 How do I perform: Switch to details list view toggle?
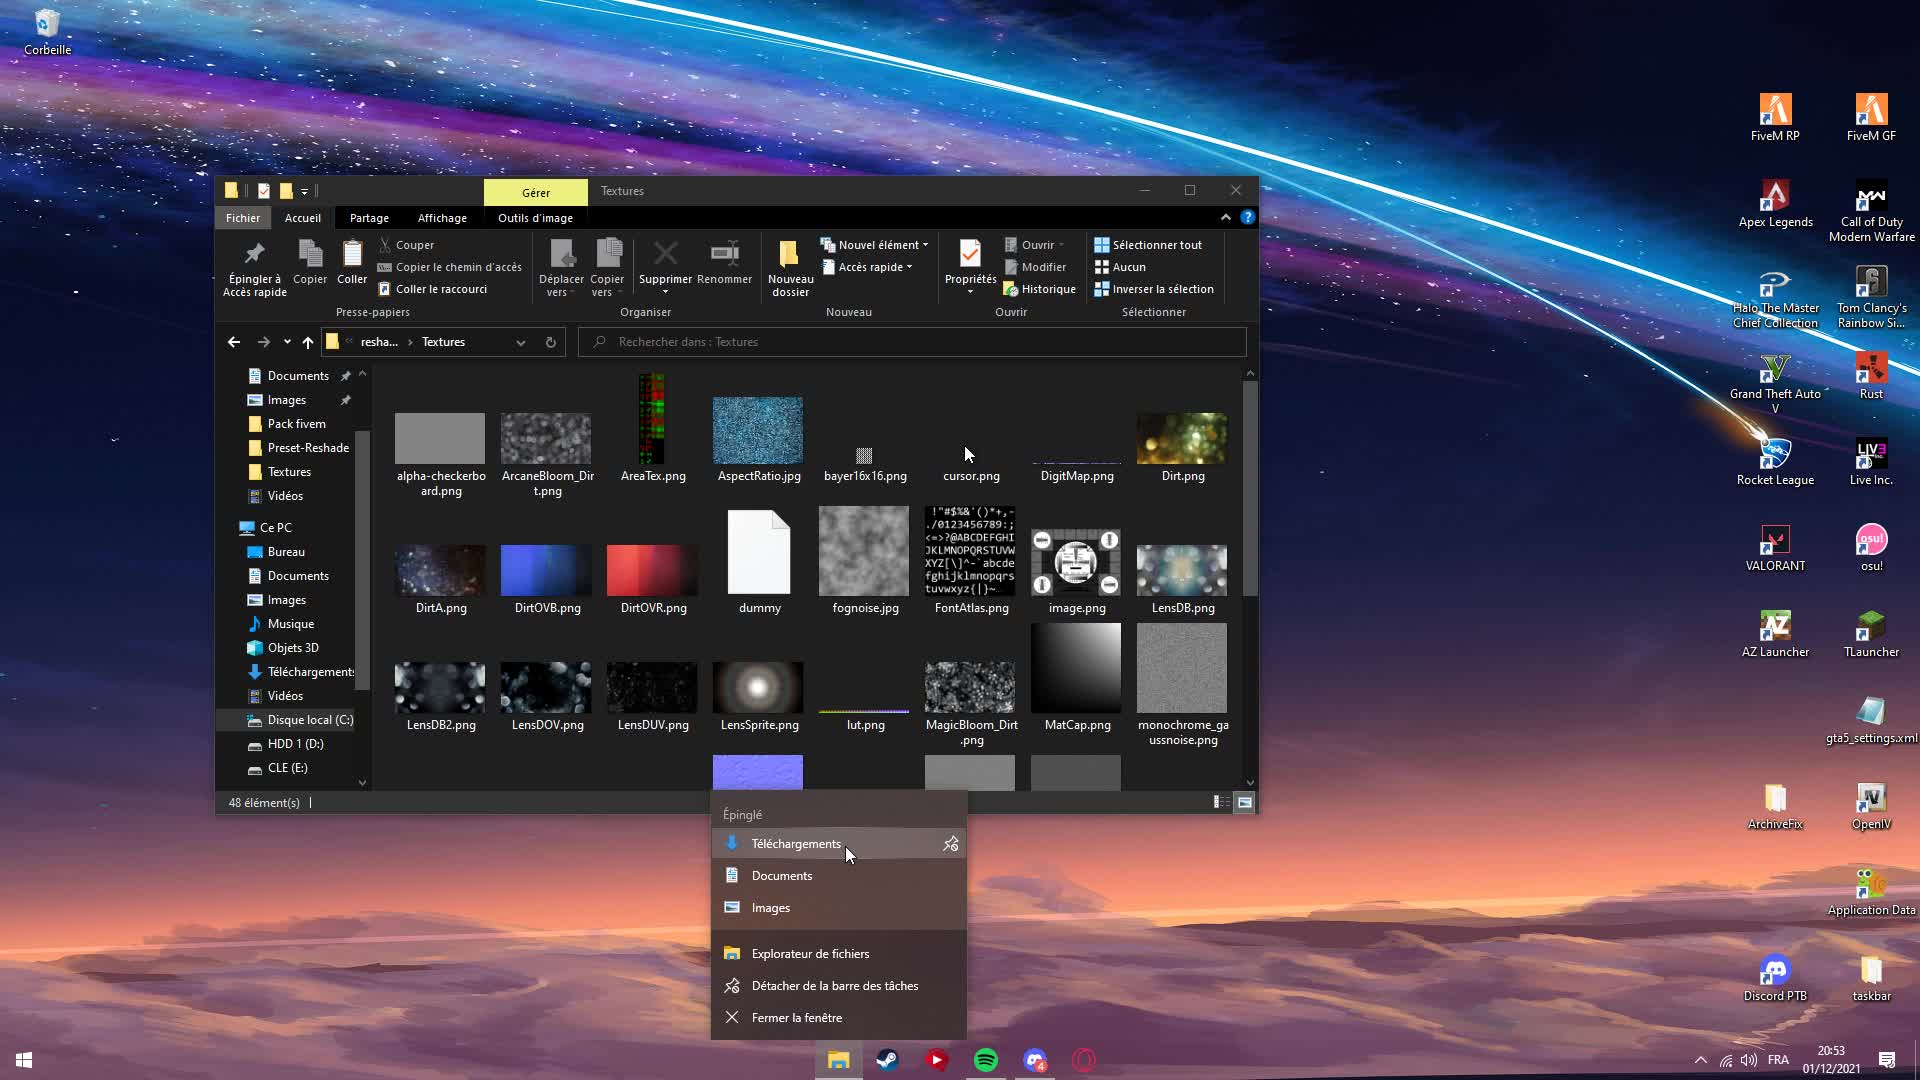point(1221,802)
